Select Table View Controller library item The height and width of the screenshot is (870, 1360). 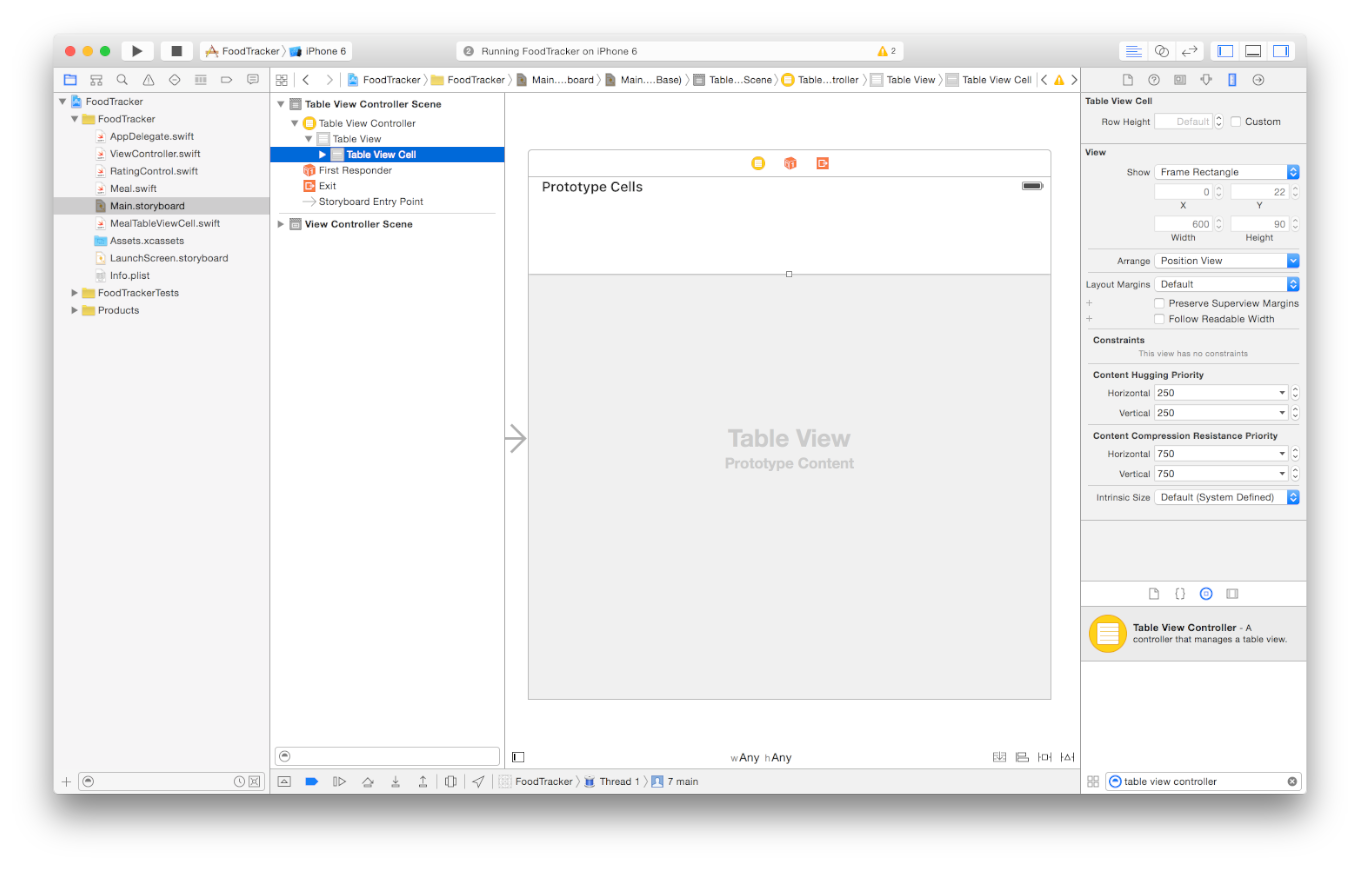click(1193, 633)
